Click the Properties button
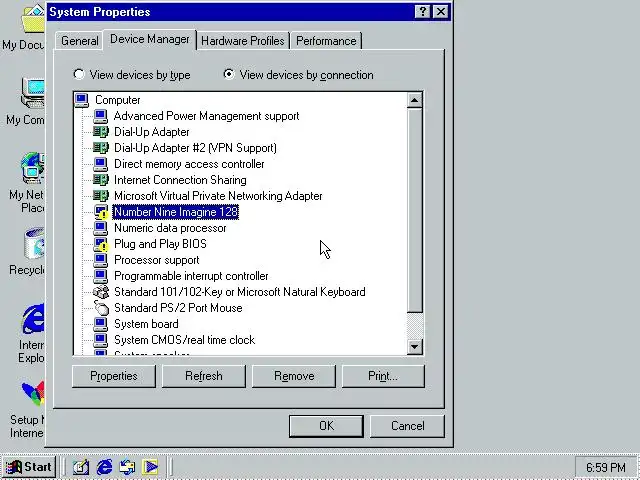The width and height of the screenshot is (640, 480). click(x=113, y=376)
